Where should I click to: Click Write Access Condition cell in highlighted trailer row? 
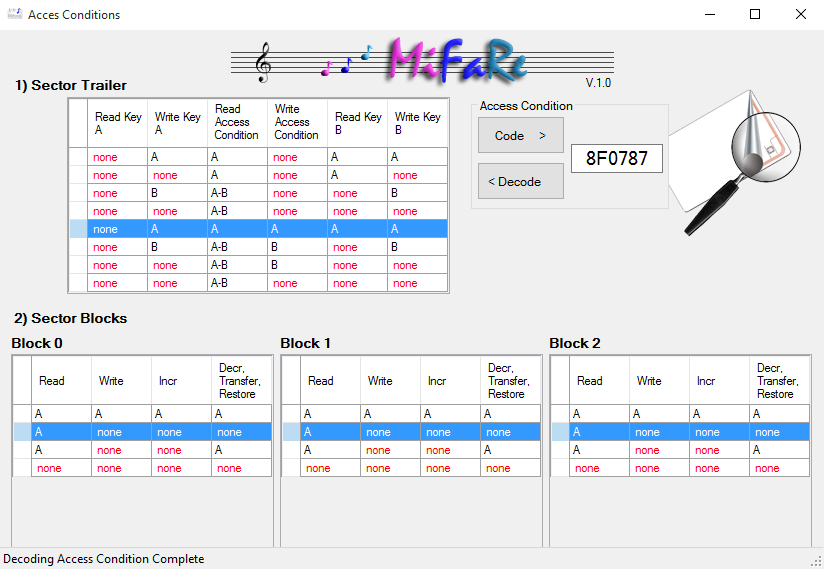point(297,229)
